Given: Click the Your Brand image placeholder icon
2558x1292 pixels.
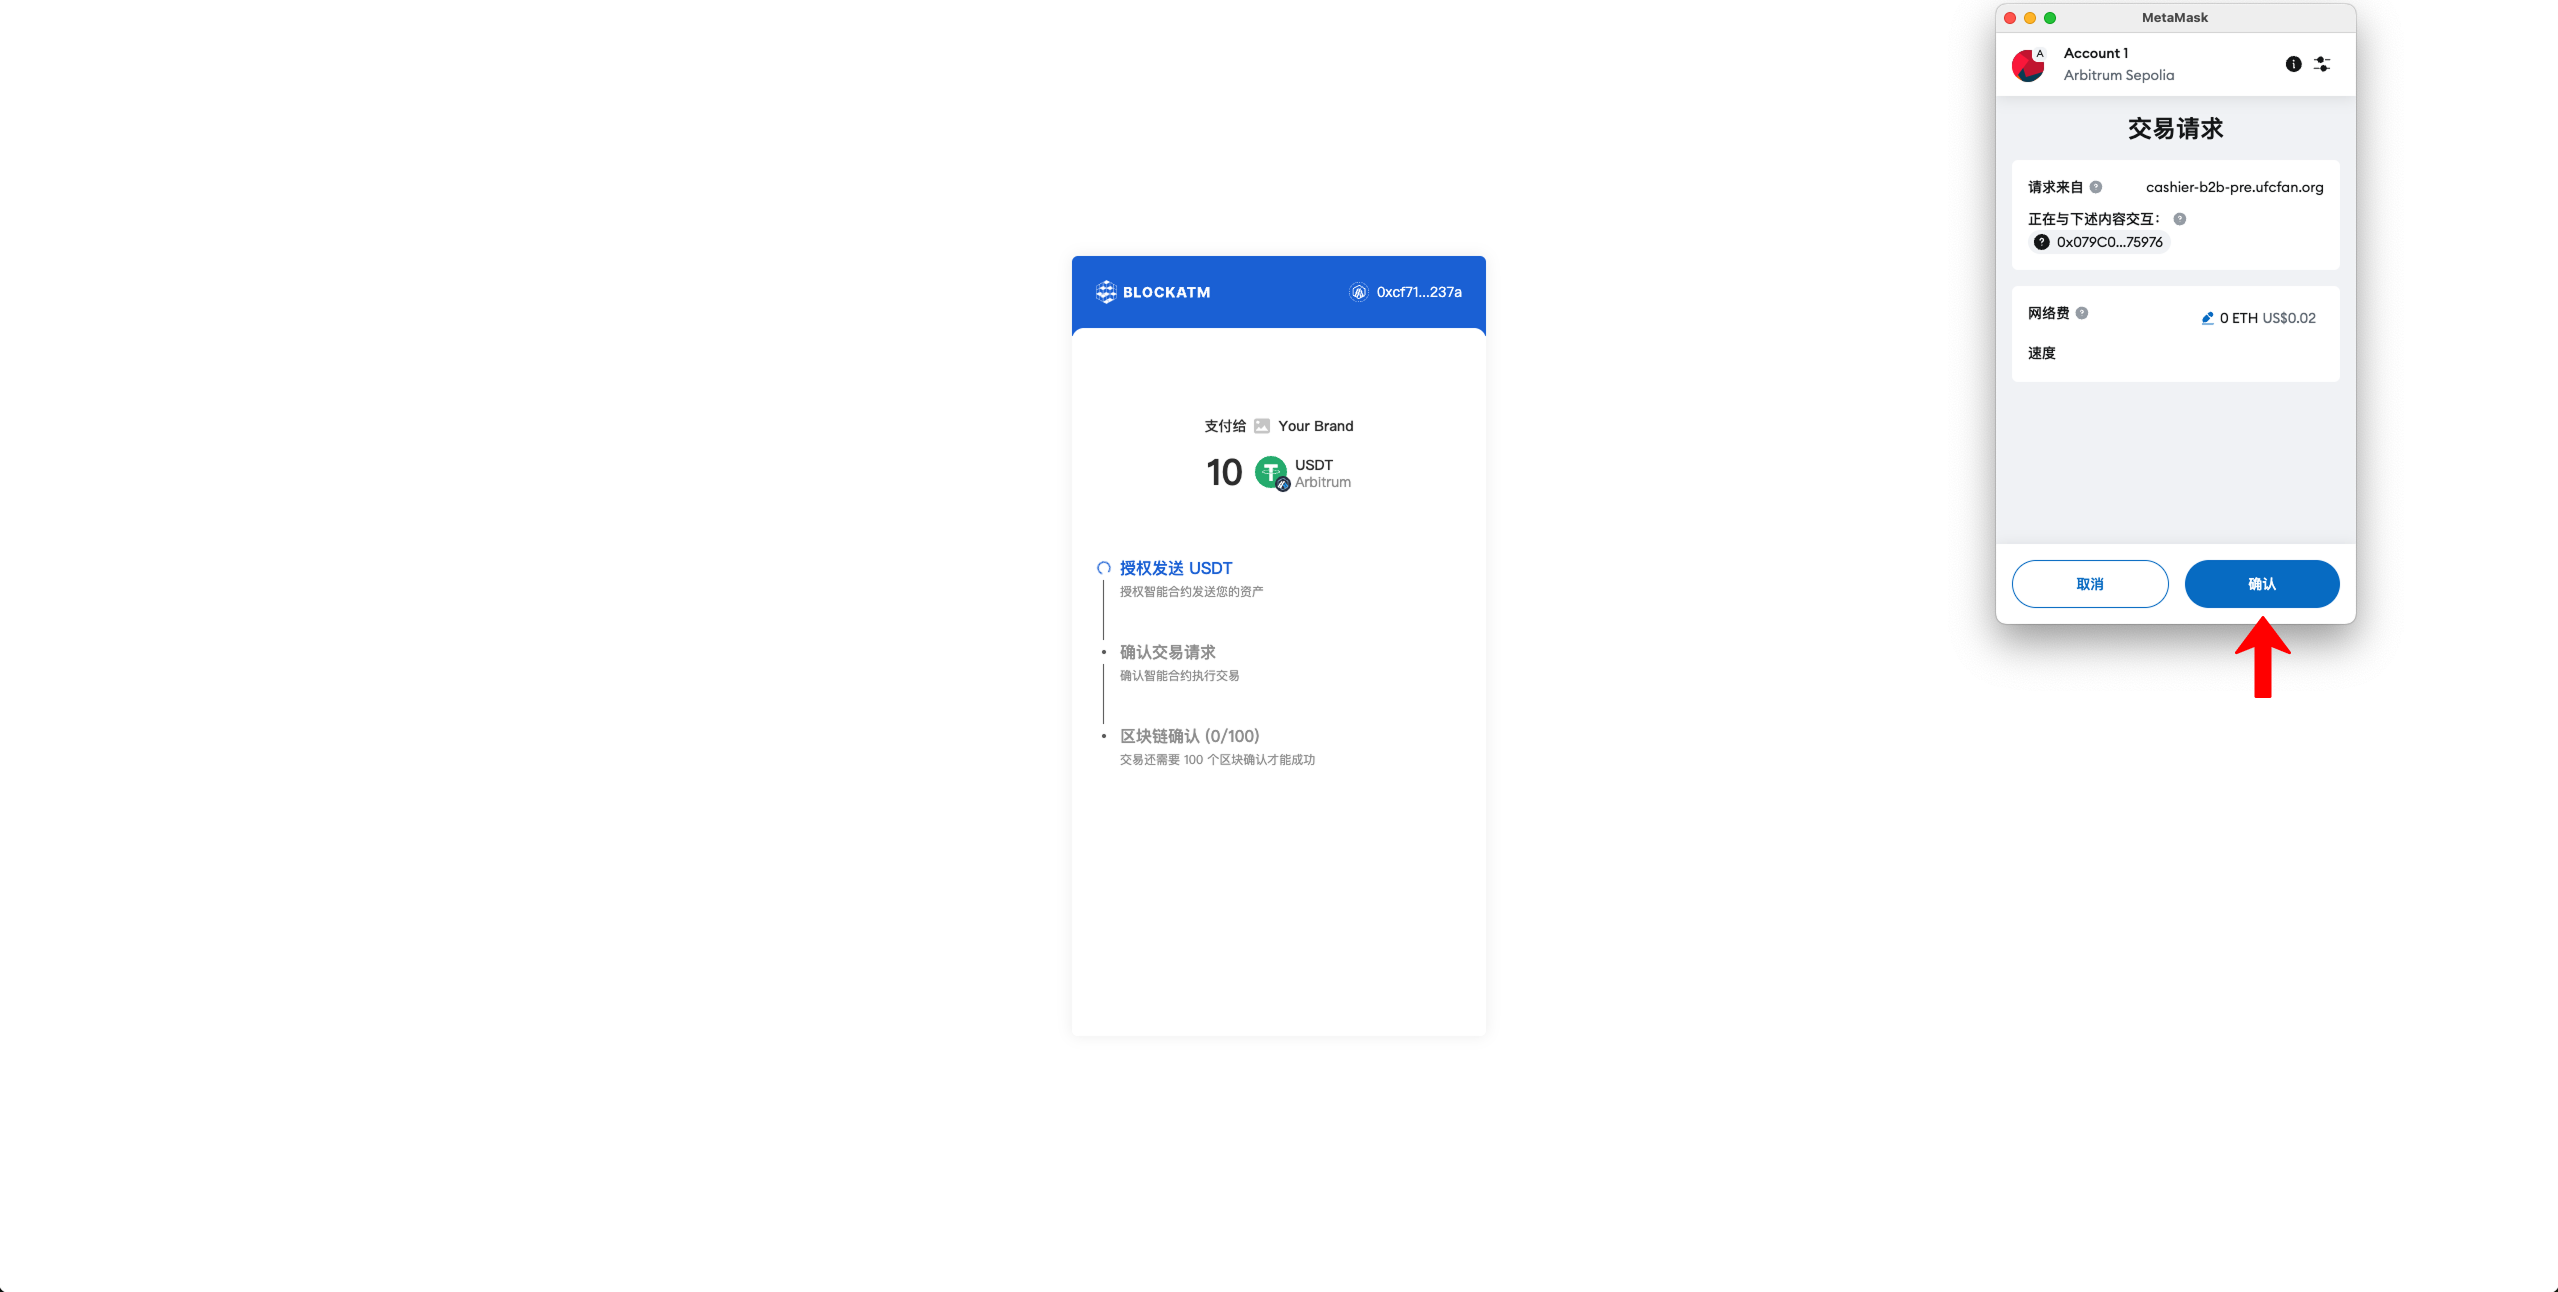Looking at the screenshot, I should pos(1262,426).
